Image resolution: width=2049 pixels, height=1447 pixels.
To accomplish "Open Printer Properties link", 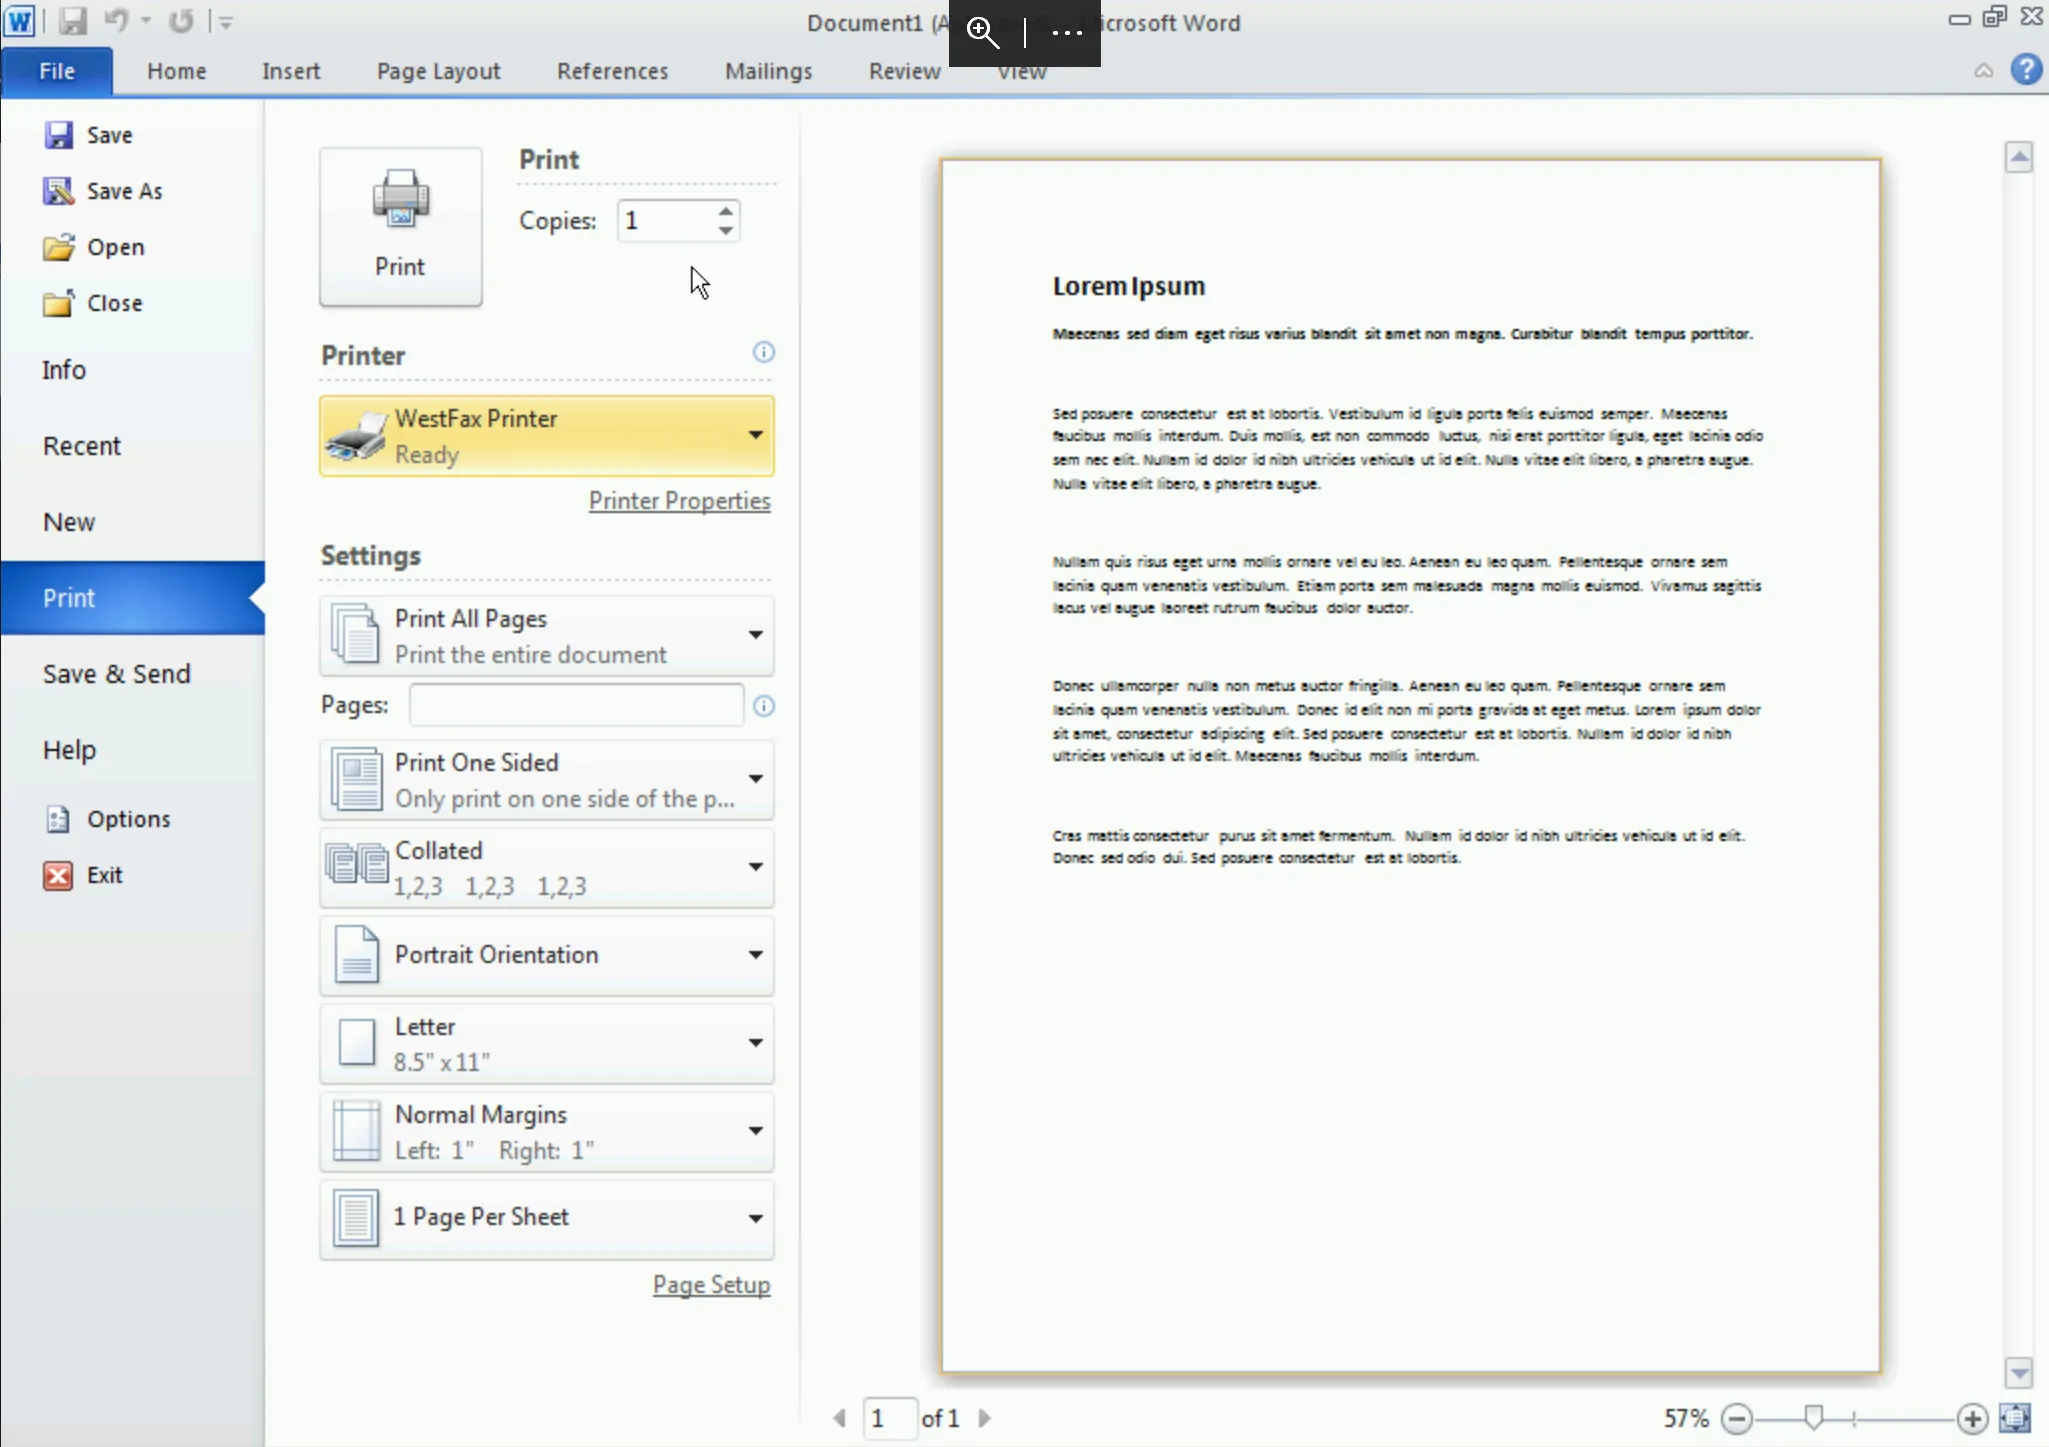I will 678,500.
